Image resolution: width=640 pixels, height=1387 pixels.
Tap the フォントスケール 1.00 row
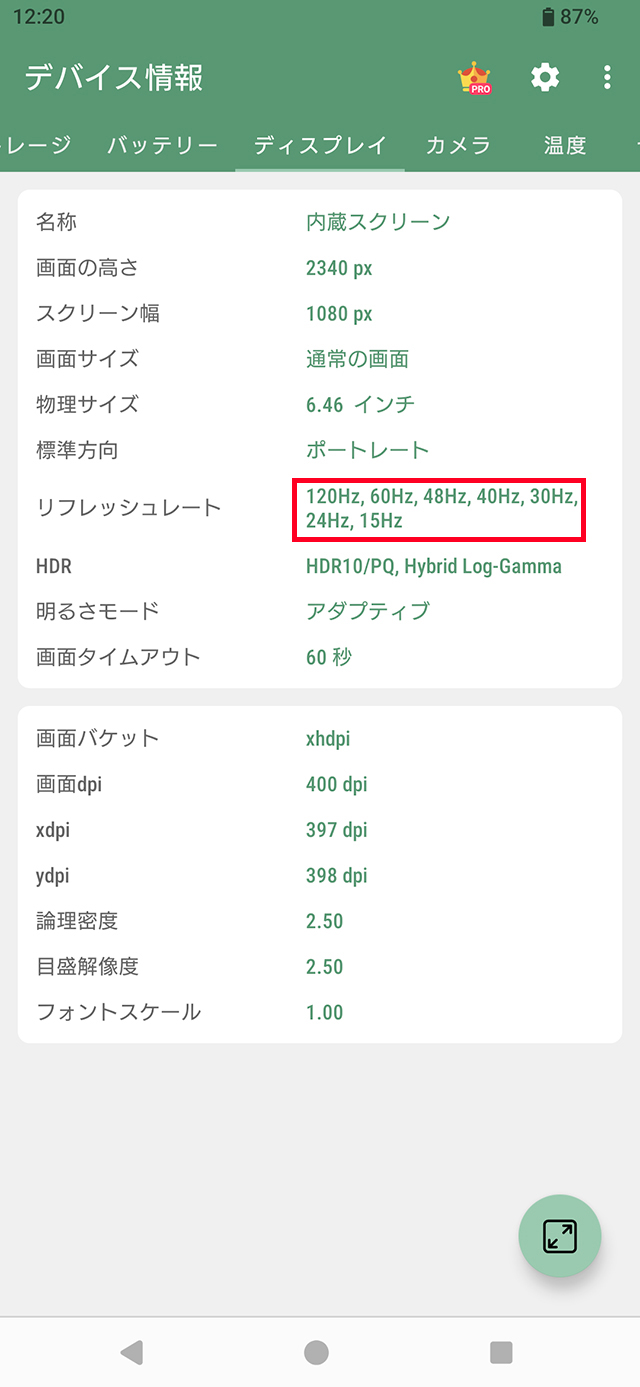[320, 1012]
